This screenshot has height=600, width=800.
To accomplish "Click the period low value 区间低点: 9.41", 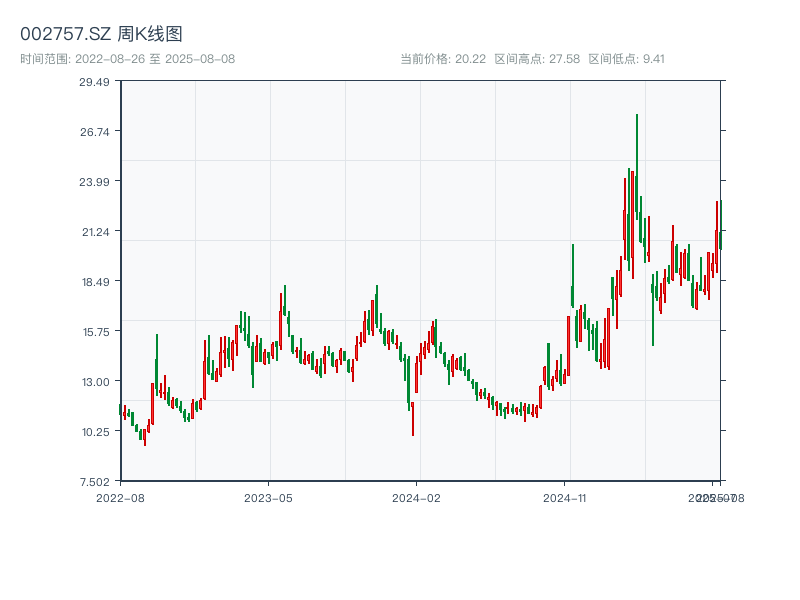I will click(x=627, y=59).
